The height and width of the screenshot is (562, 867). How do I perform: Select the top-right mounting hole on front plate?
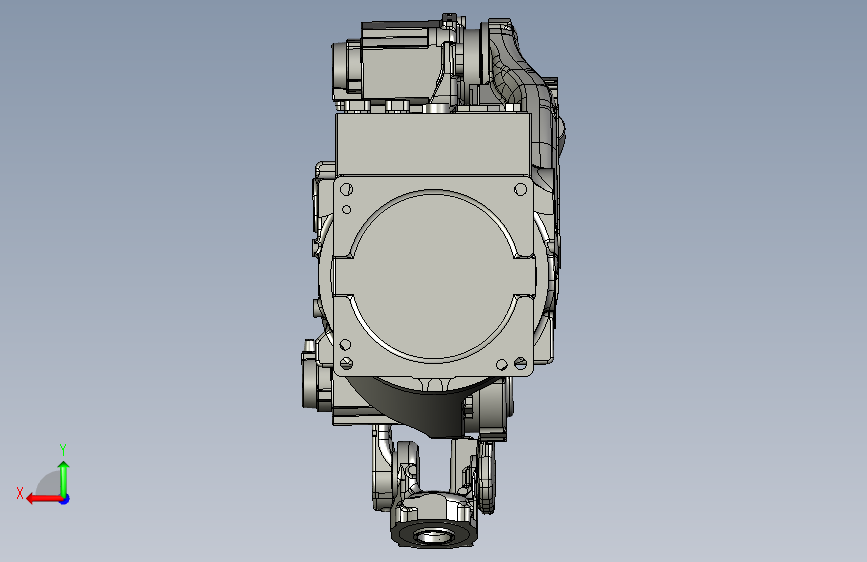tap(520, 190)
